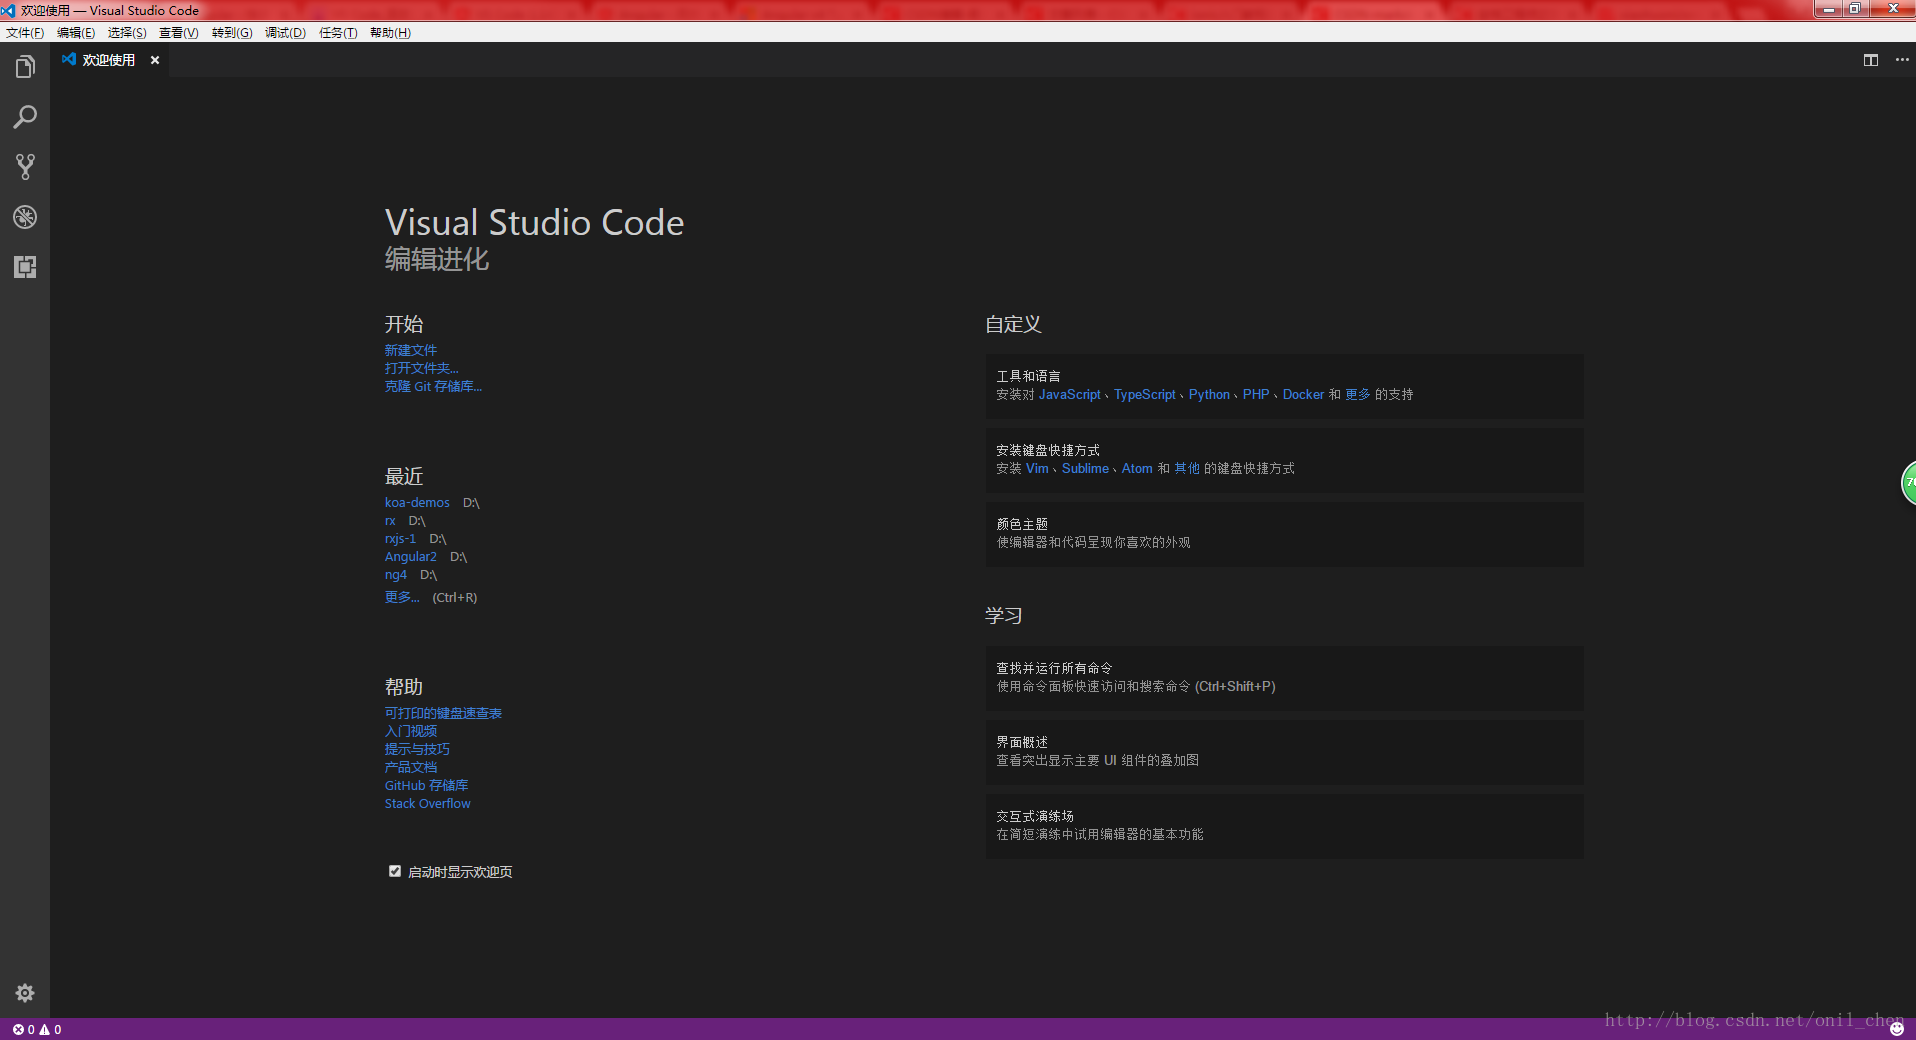Open the 帮助(H) menu
Screen dimensions: 1916x1040
(x=390, y=33)
